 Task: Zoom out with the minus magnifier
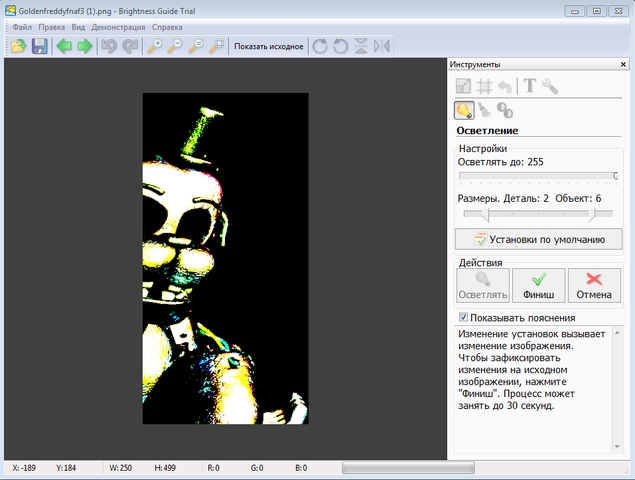pos(175,46)
